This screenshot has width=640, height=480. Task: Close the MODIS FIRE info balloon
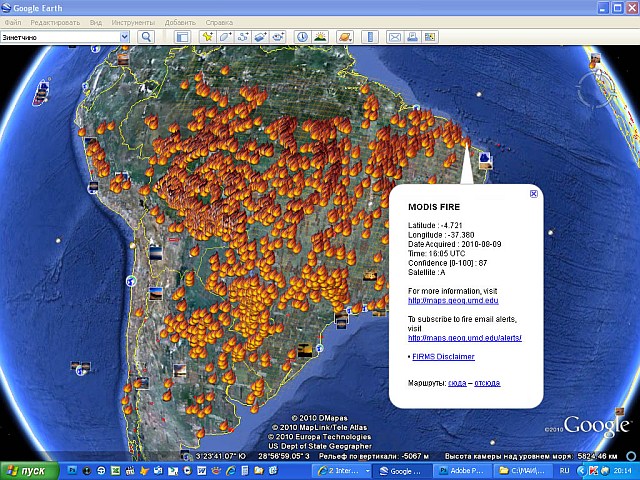[533, 194]
